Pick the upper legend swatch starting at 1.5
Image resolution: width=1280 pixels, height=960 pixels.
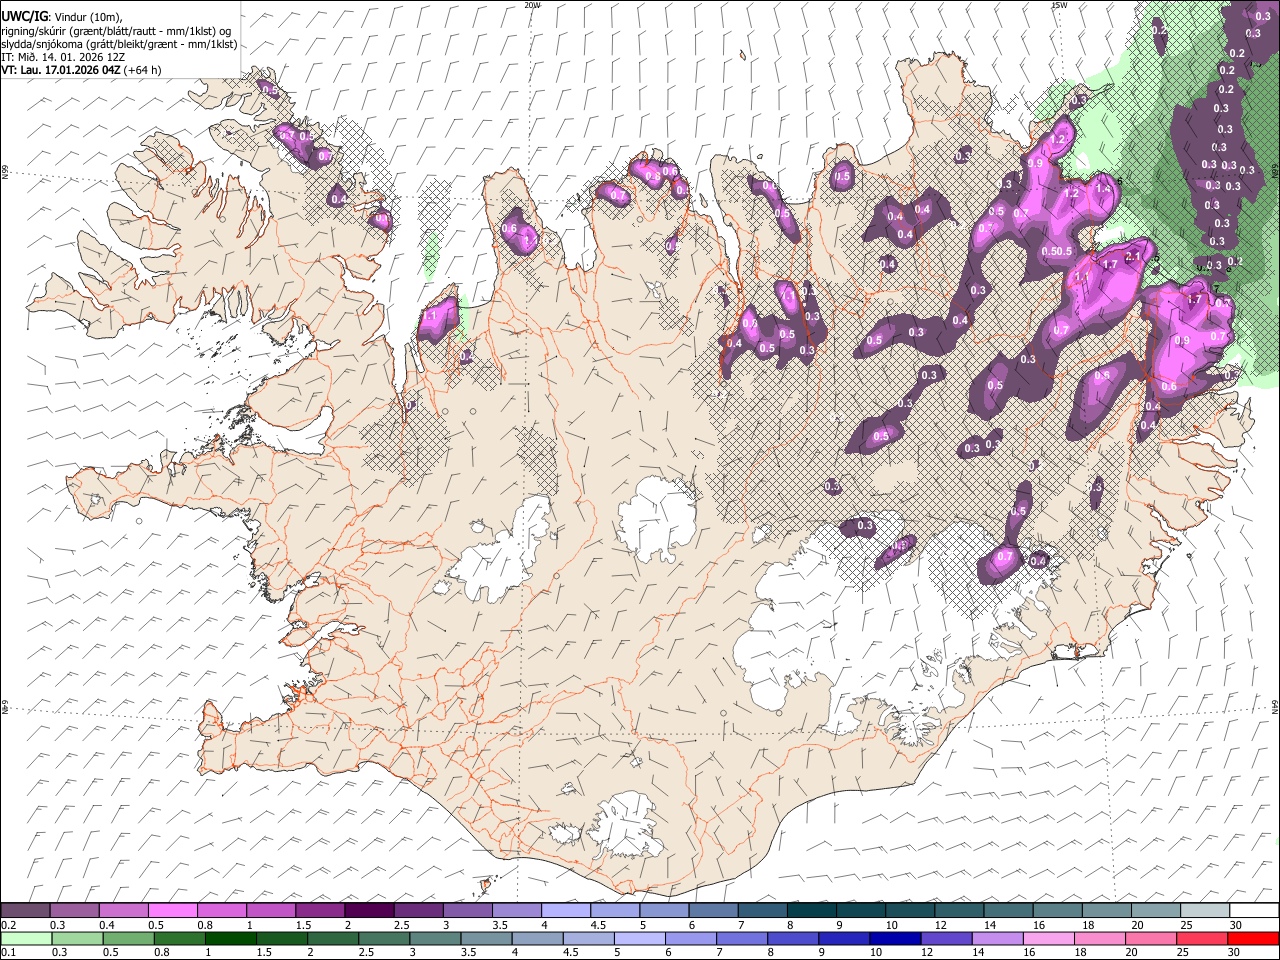tap(319, 910)
